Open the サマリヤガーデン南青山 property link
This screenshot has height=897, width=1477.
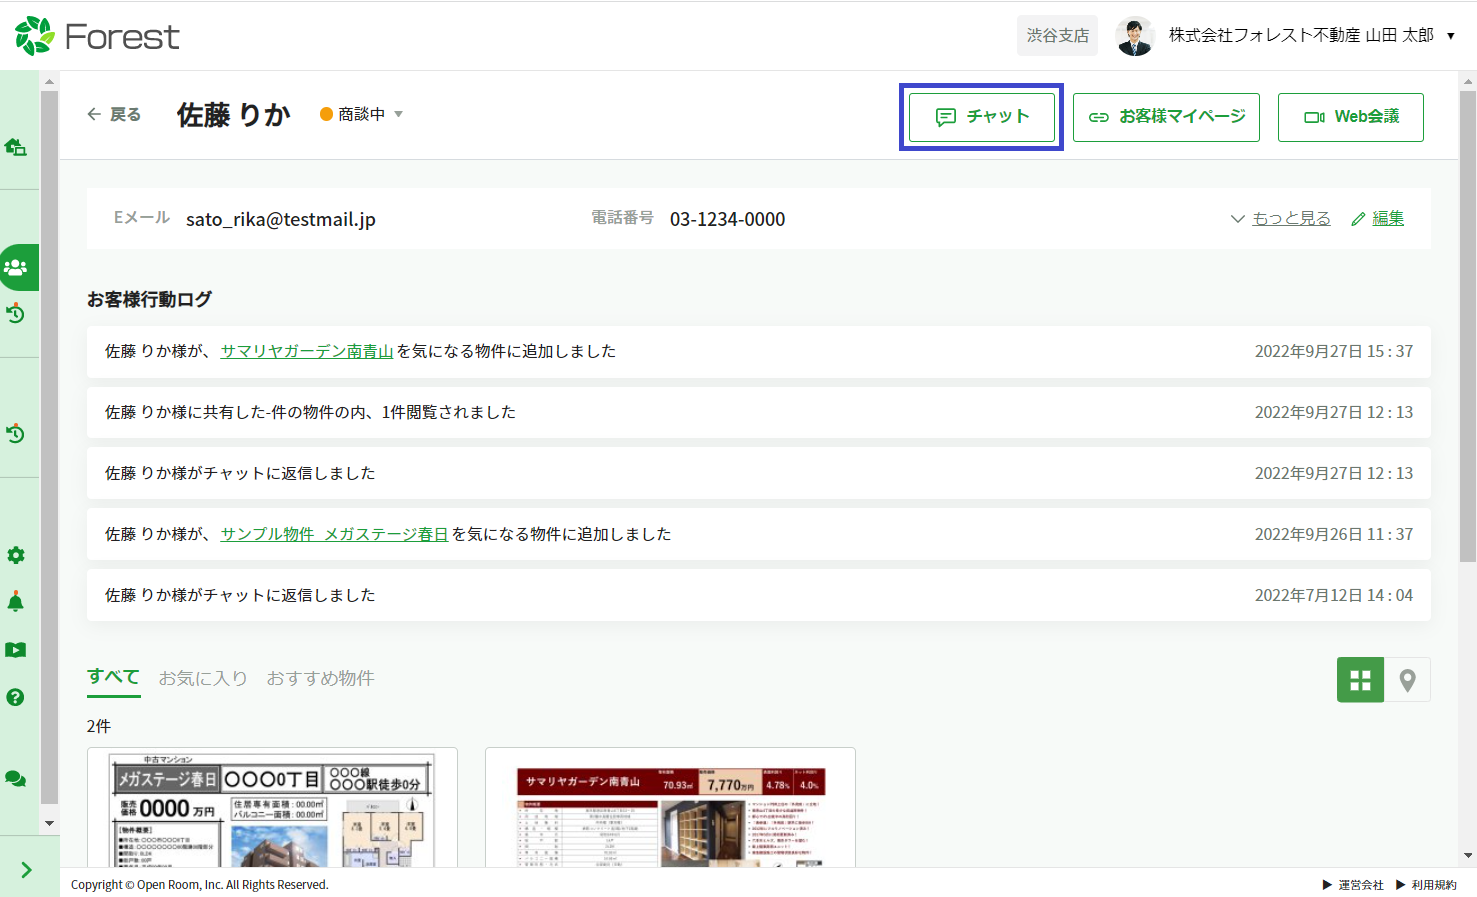coord(306,351)
